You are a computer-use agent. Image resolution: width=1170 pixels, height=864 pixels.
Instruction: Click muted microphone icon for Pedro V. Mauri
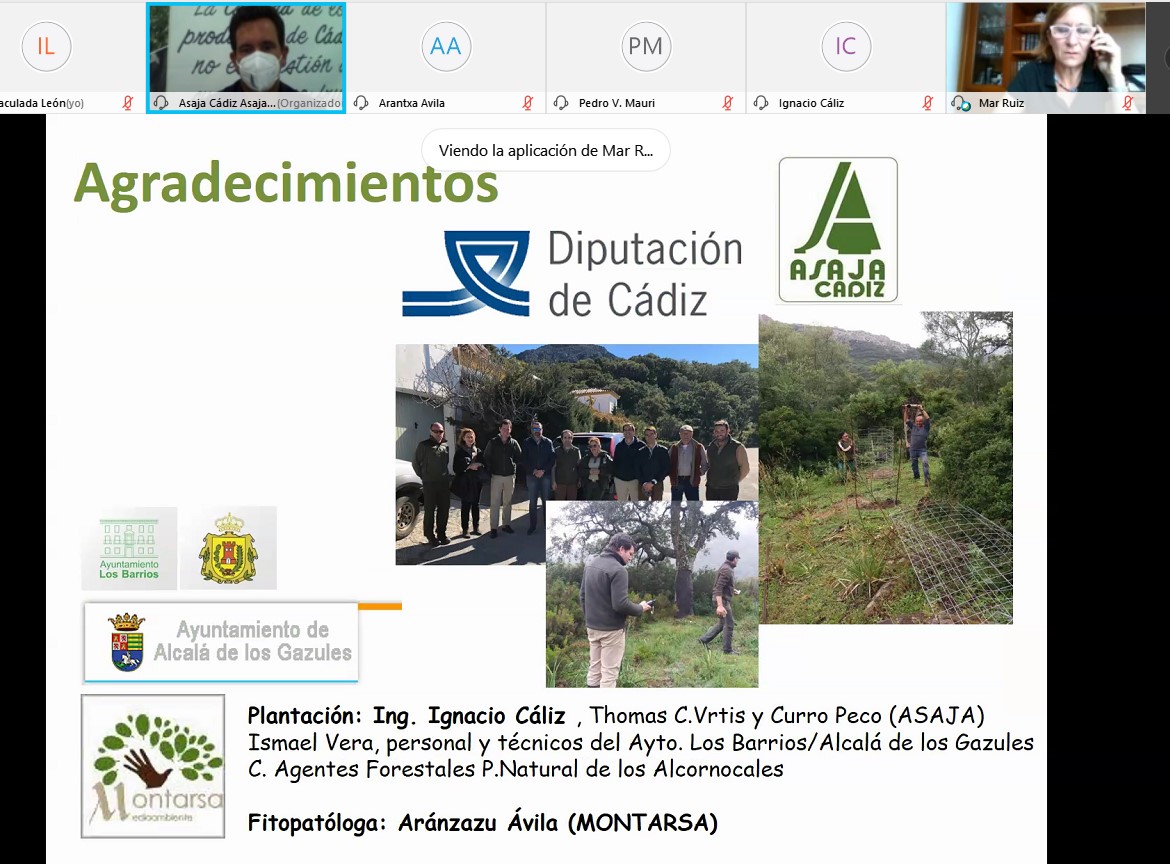coord(728,103)
